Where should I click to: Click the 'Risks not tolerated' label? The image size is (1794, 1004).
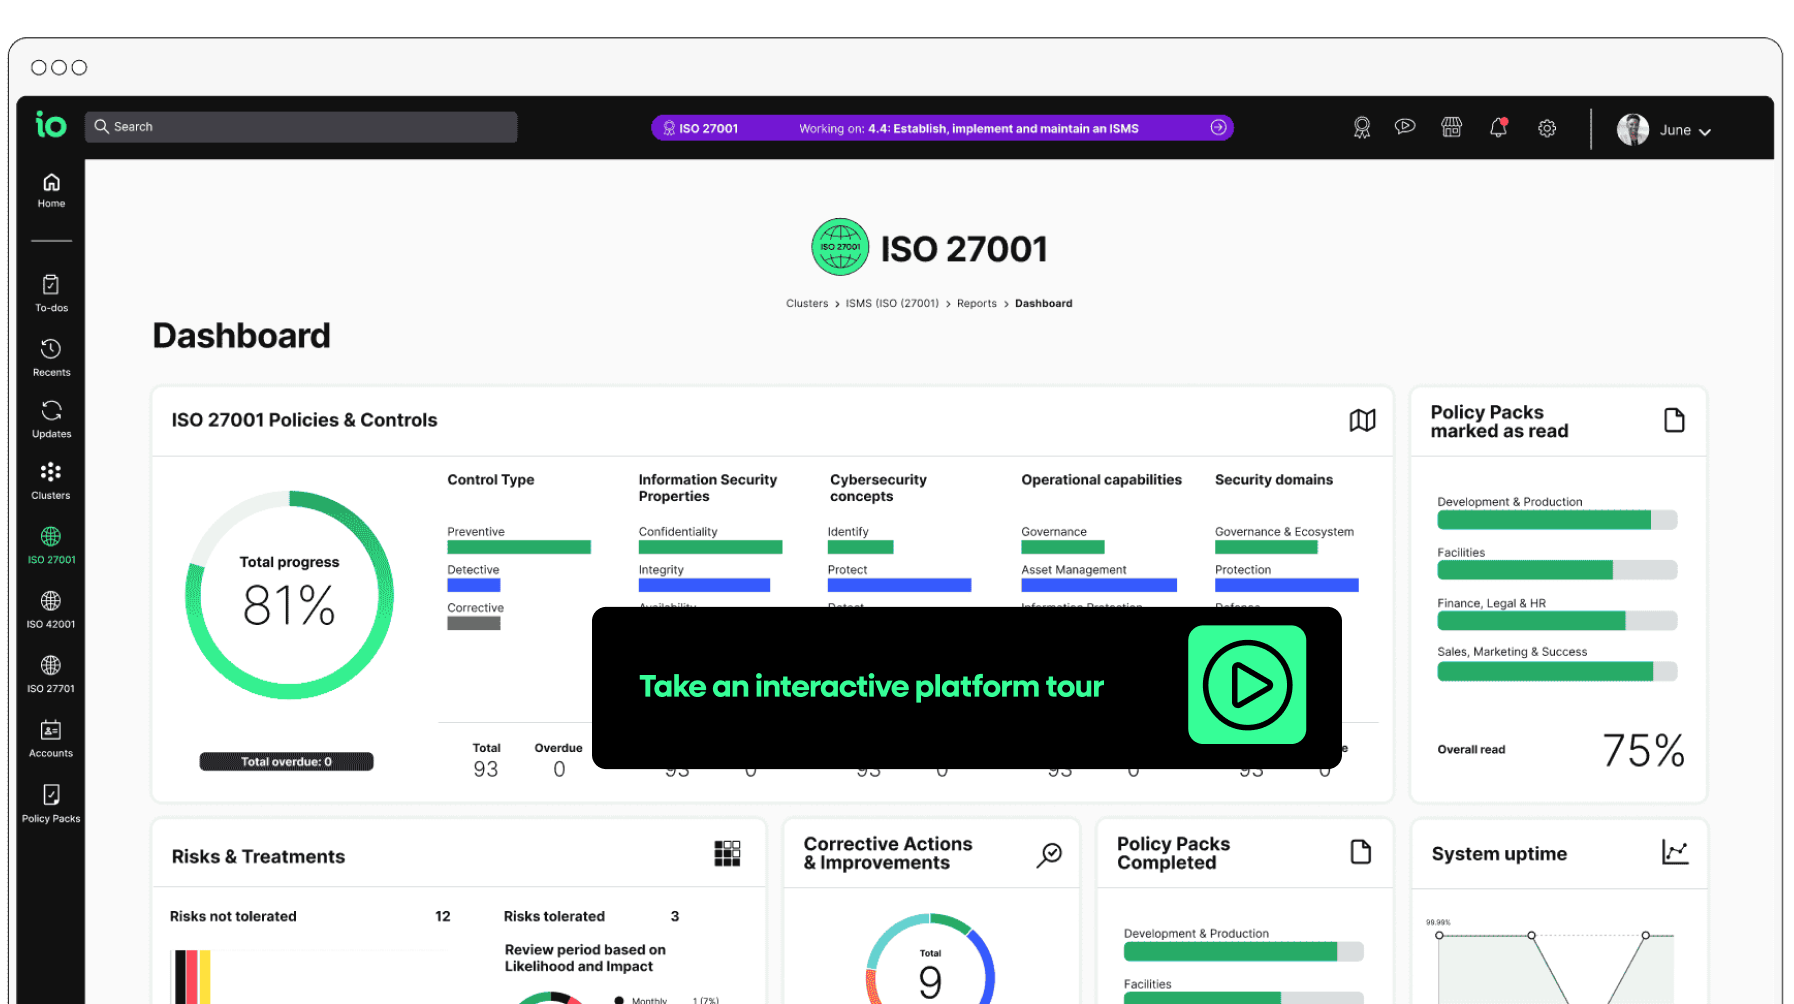(x=233, y=916)
